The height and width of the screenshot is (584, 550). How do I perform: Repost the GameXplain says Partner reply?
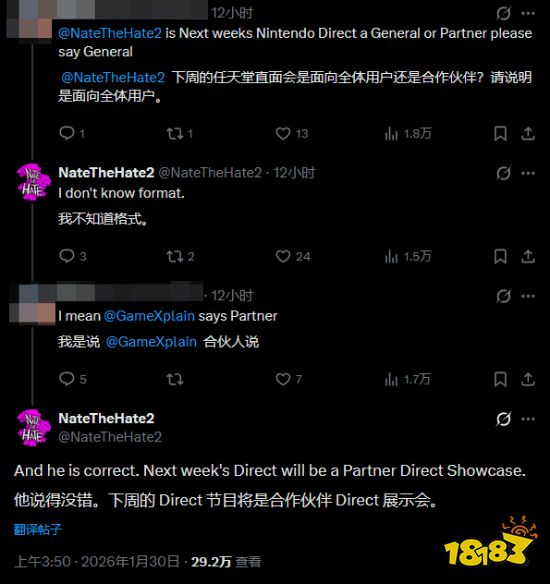click(174, 379)
